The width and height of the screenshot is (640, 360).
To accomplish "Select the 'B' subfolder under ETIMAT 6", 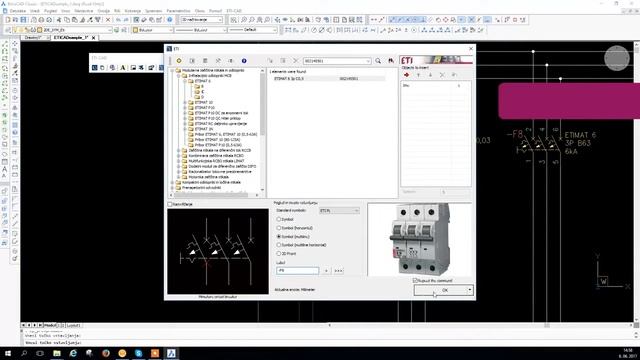I will pyautogui.click(x=202, y=87).
